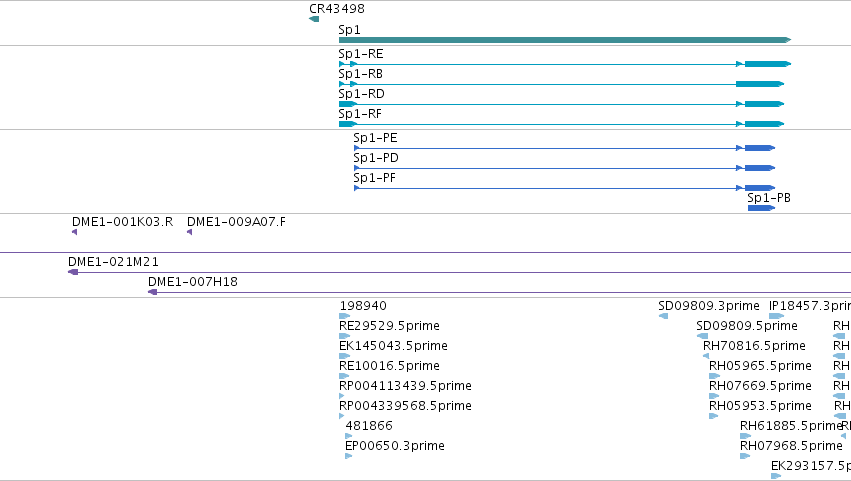851x481 pixels.
Task: Select the Sp1 gene bar
Action: click(x=565, y=40)
